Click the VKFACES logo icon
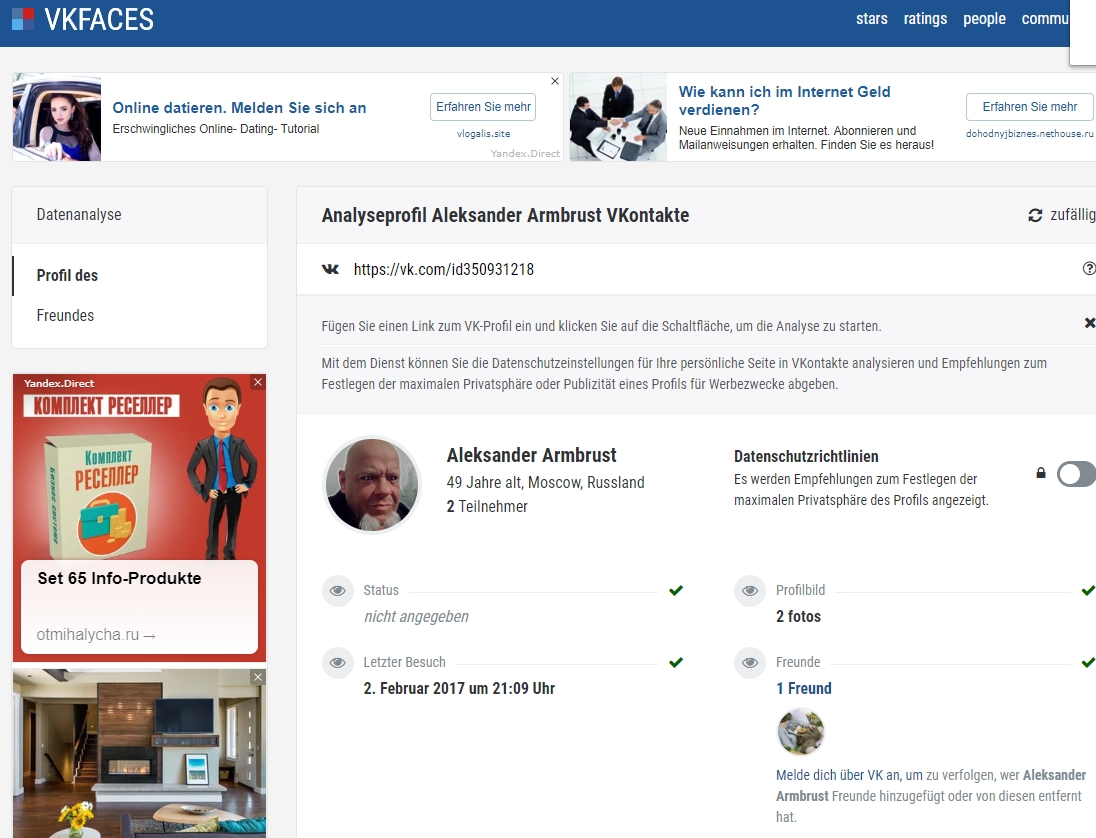The width and height of the screenshot is (1096, 838). point(22,19)
